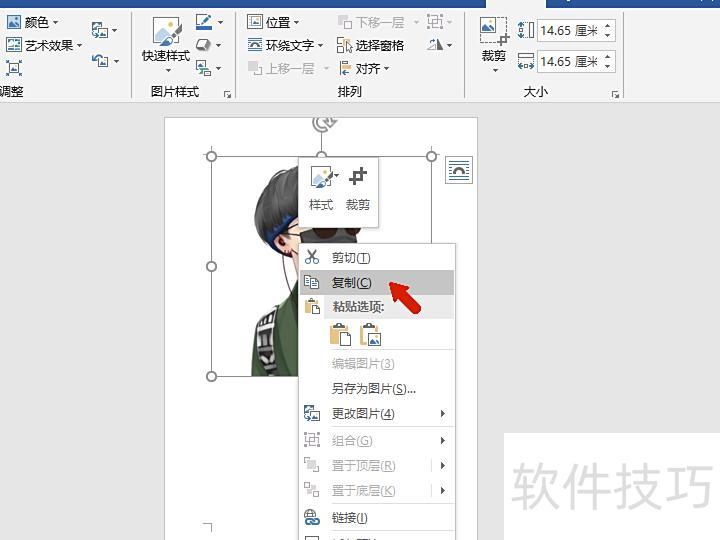This screenshot has height=540, width=720.
Task: Click the globe link icon beside 链接
Action: click(312, 518)
